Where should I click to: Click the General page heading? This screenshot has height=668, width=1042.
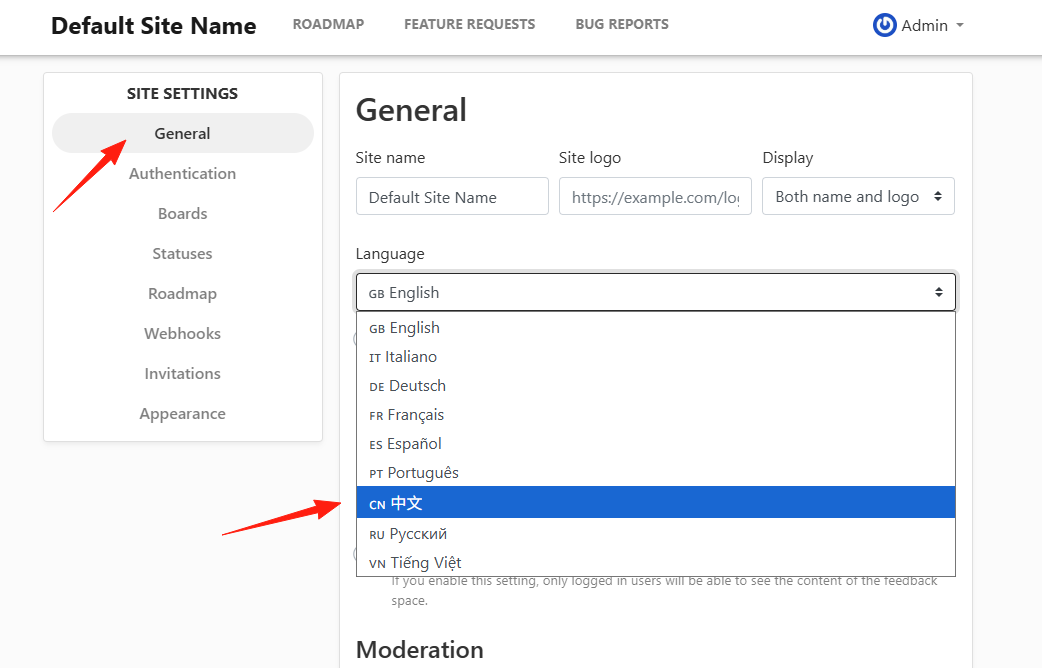tap(411, 110)
